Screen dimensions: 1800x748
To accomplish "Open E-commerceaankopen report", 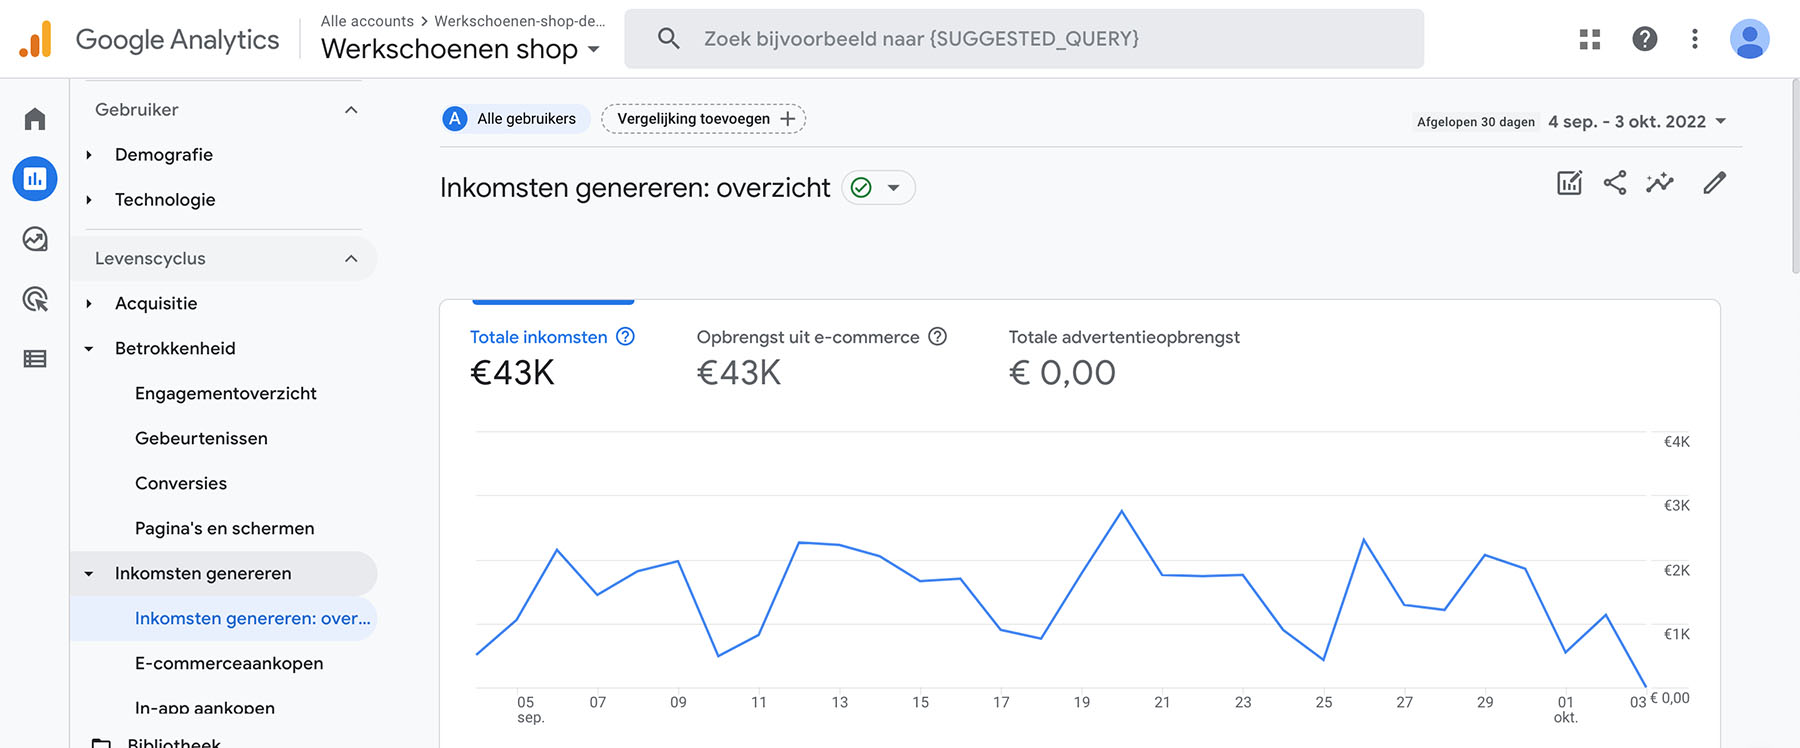I will pos(229,664).
